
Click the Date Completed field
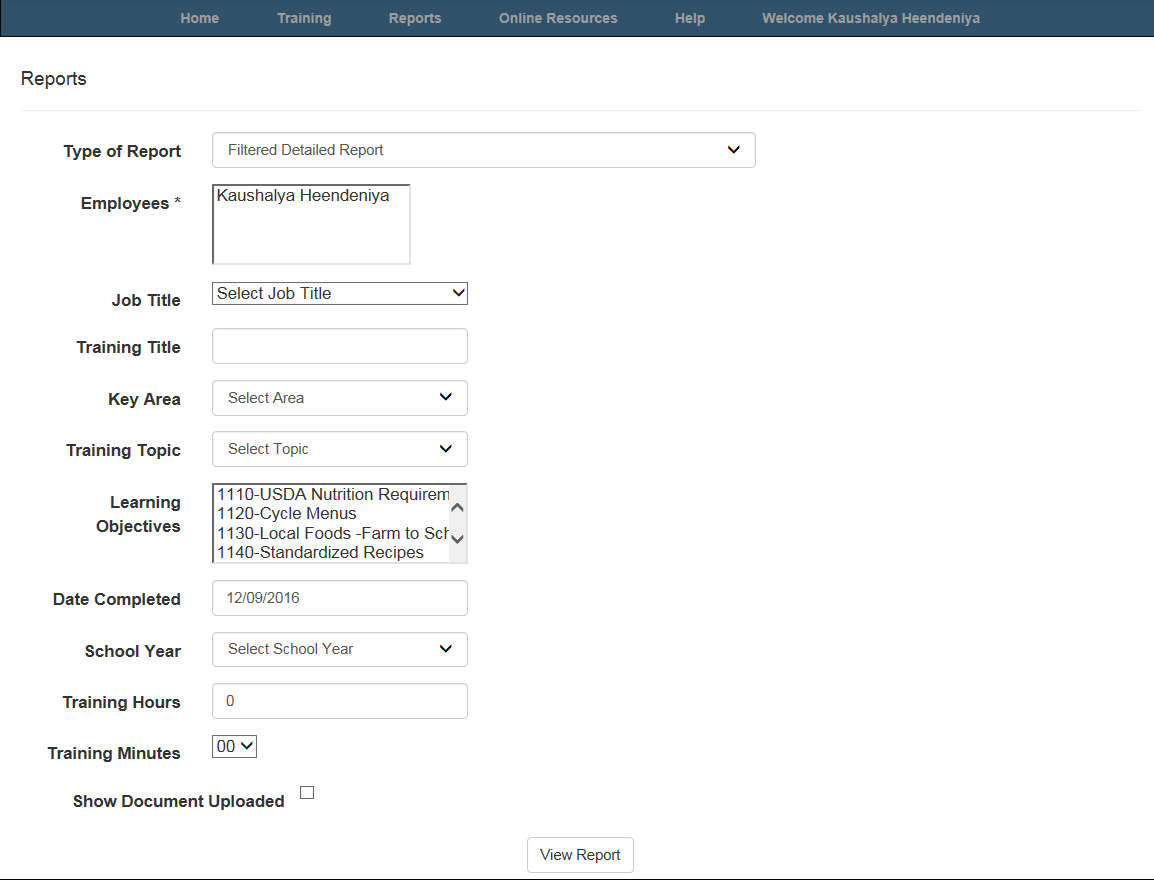(340, 598)
